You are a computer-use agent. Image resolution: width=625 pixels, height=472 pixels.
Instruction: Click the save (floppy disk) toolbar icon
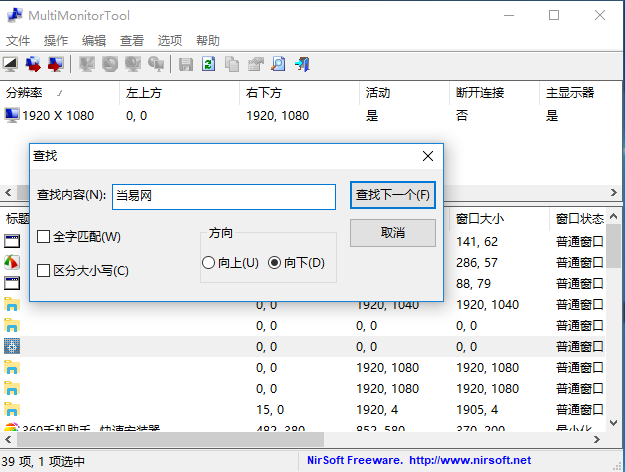point(186,64)
